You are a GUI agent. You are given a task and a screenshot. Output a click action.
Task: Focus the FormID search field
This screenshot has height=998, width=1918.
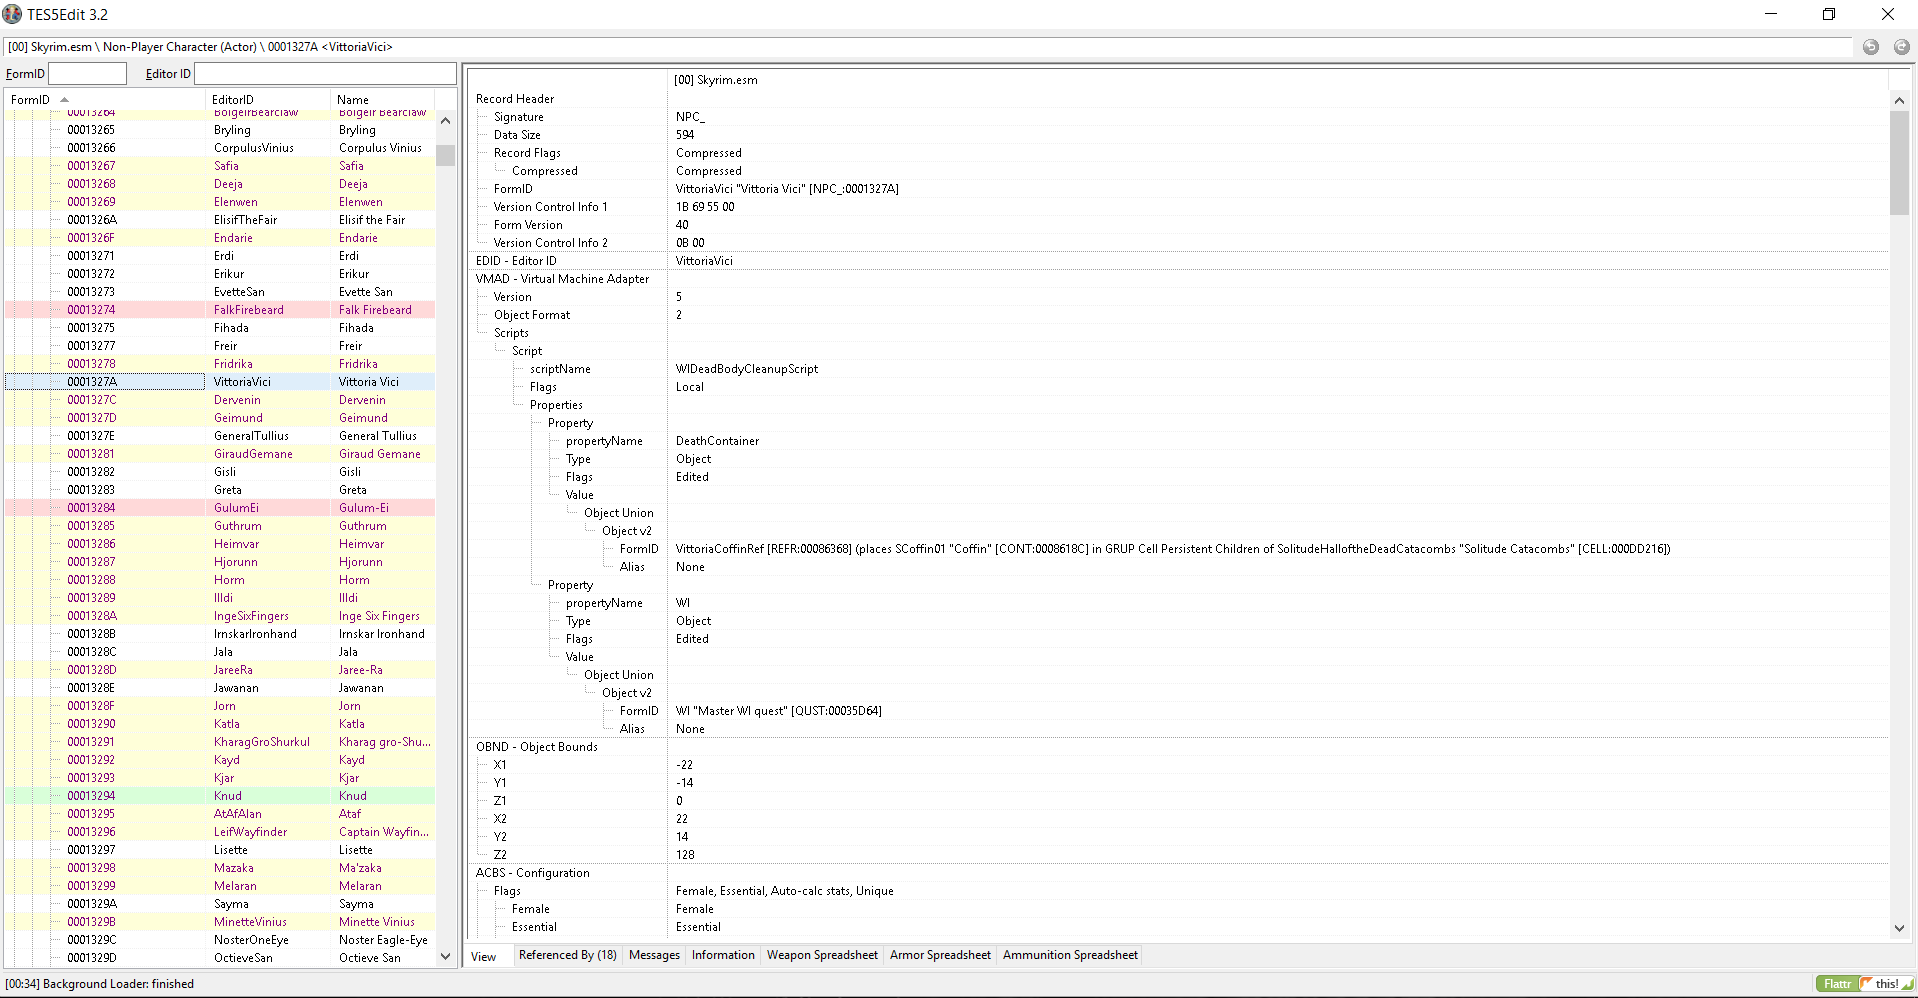[88, 73]
